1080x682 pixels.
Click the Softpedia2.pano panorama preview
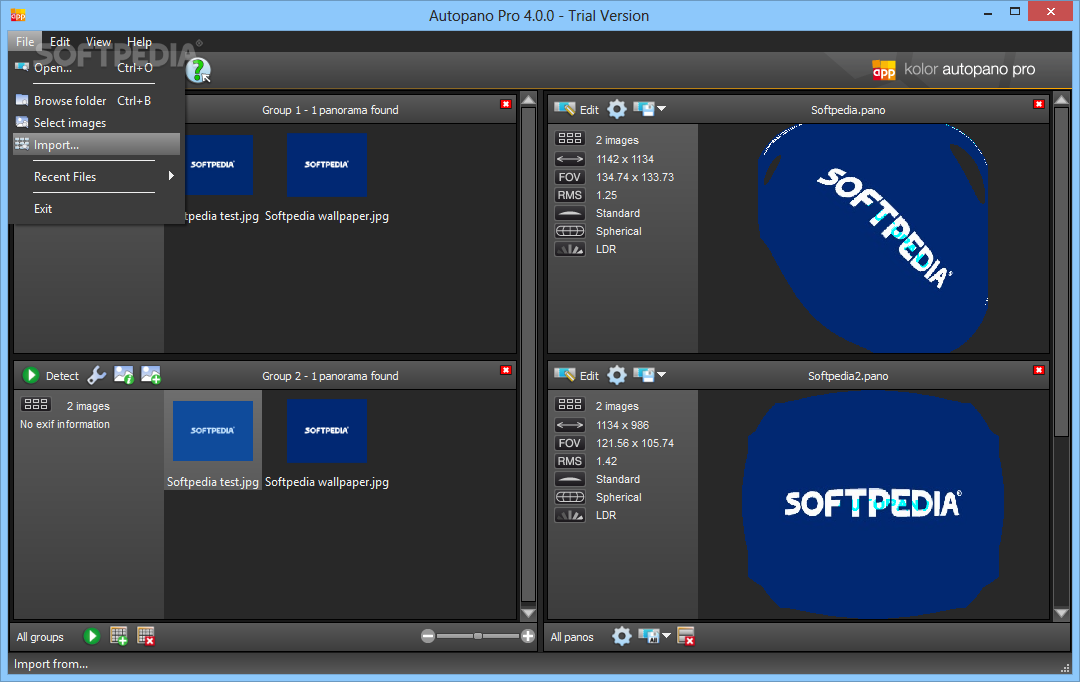pyautogui.click(x=873, y=504)
